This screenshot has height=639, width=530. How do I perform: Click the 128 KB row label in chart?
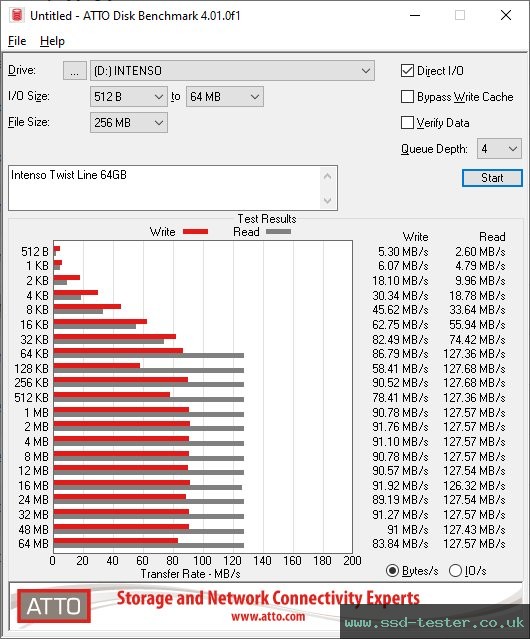pos(31,369)
